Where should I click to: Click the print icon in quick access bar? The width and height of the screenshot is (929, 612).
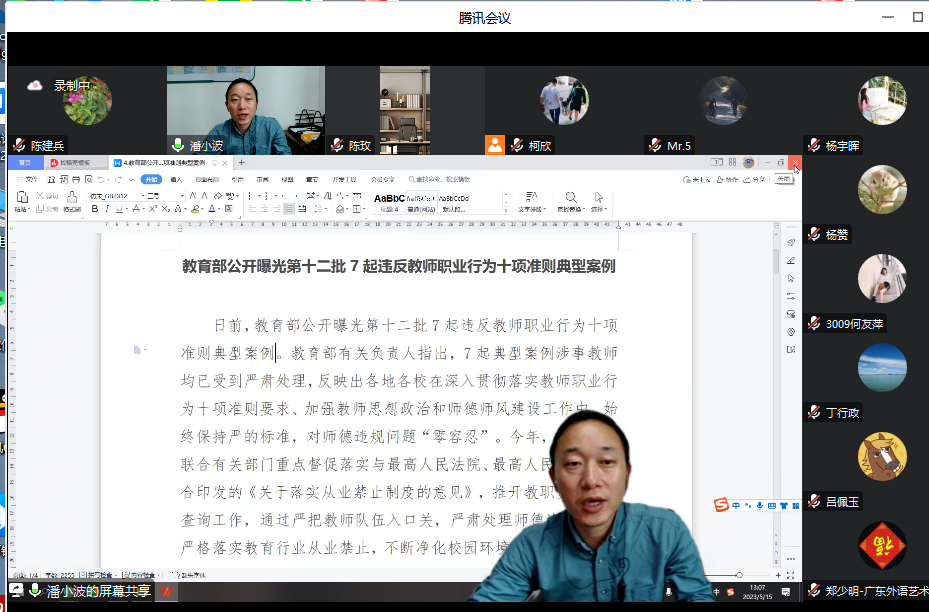pyautogui.click(x=76, y=179)
